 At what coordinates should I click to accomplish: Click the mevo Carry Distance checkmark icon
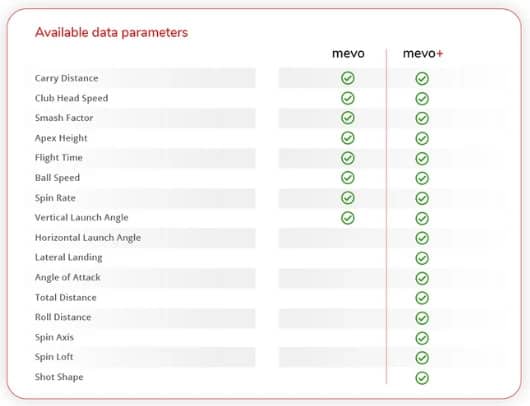348,78
